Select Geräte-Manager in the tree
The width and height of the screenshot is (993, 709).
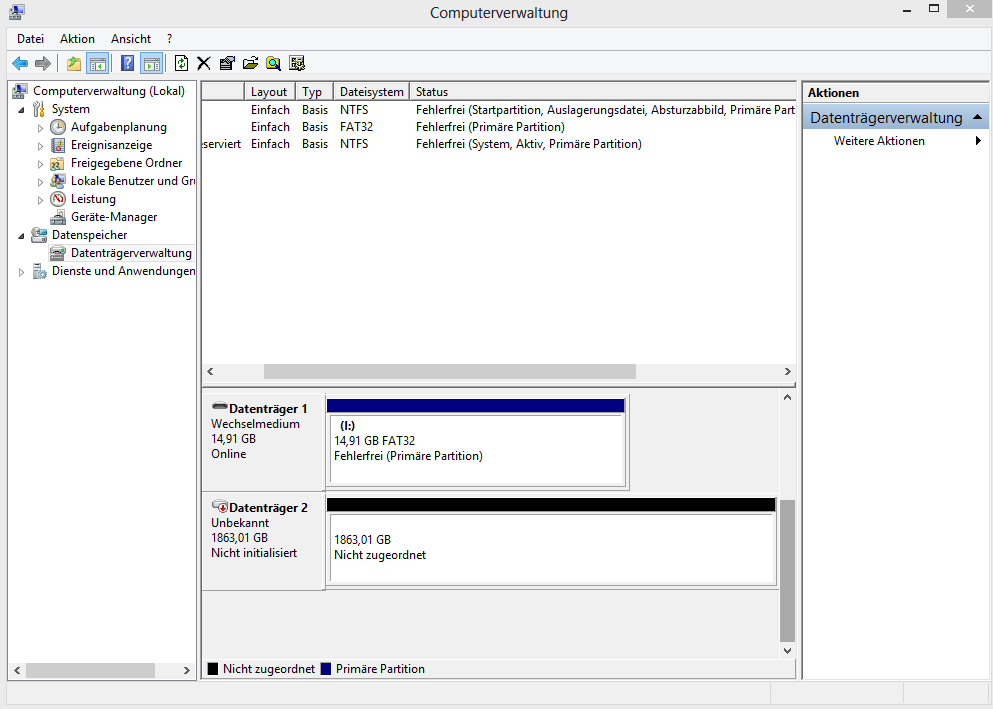(x=113, y=217)
